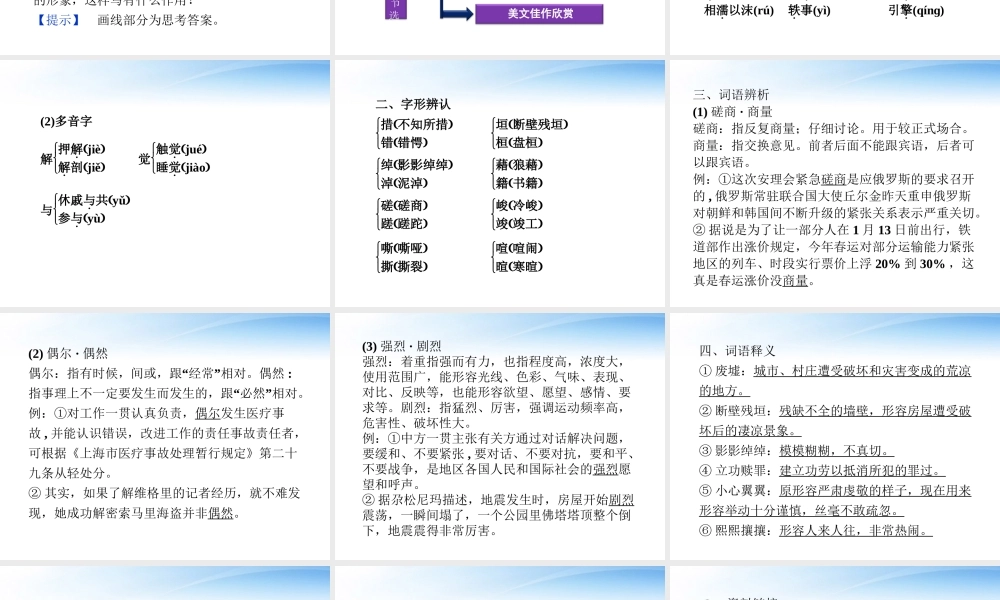Open the 词语释义 slide thumbnail
This screenshot has height=600, width=1000.
tap(835, 436)
